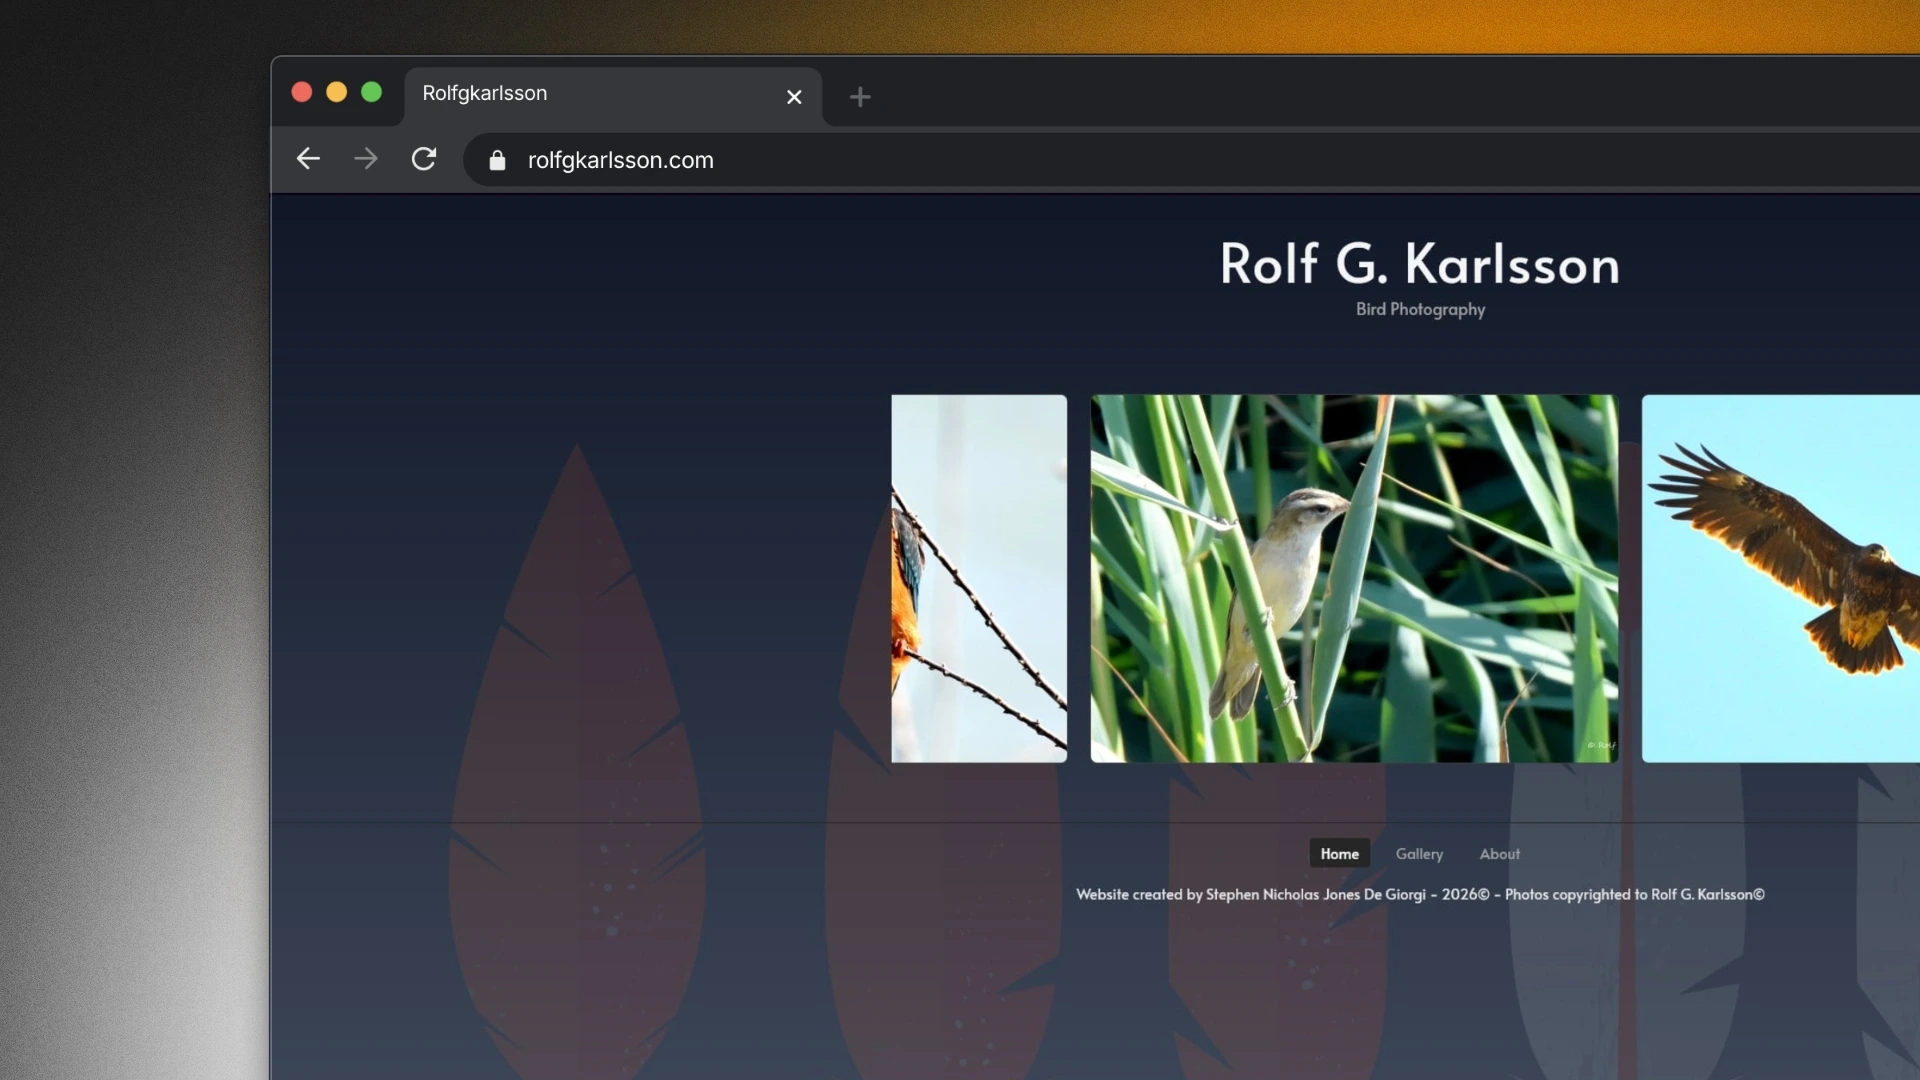Select the Rolfgkarlsson browser tab
Image resolution: width=1920 pixels, height=1080 pixels.
click(x=613, y=96)
